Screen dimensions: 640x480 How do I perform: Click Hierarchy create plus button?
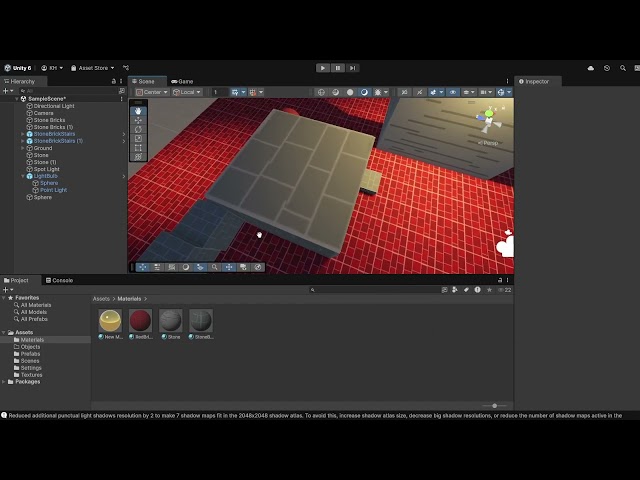point(8,91)
